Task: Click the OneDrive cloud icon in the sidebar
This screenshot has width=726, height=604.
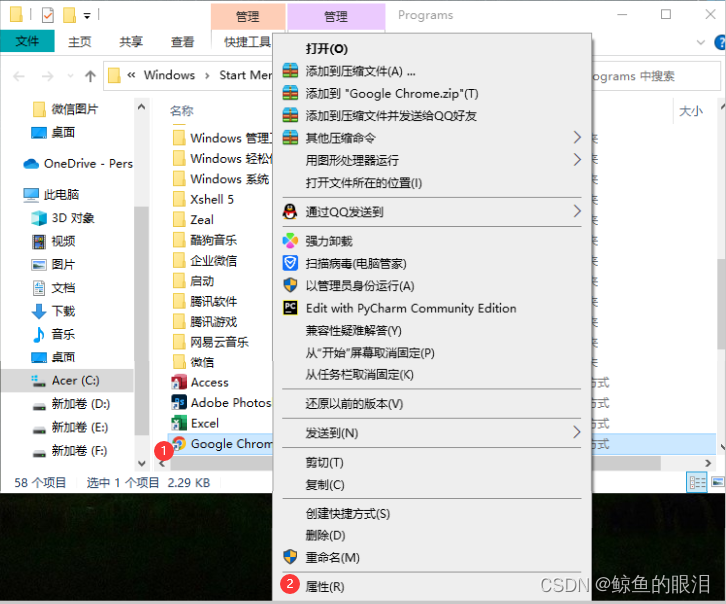Action: [31, 164]
